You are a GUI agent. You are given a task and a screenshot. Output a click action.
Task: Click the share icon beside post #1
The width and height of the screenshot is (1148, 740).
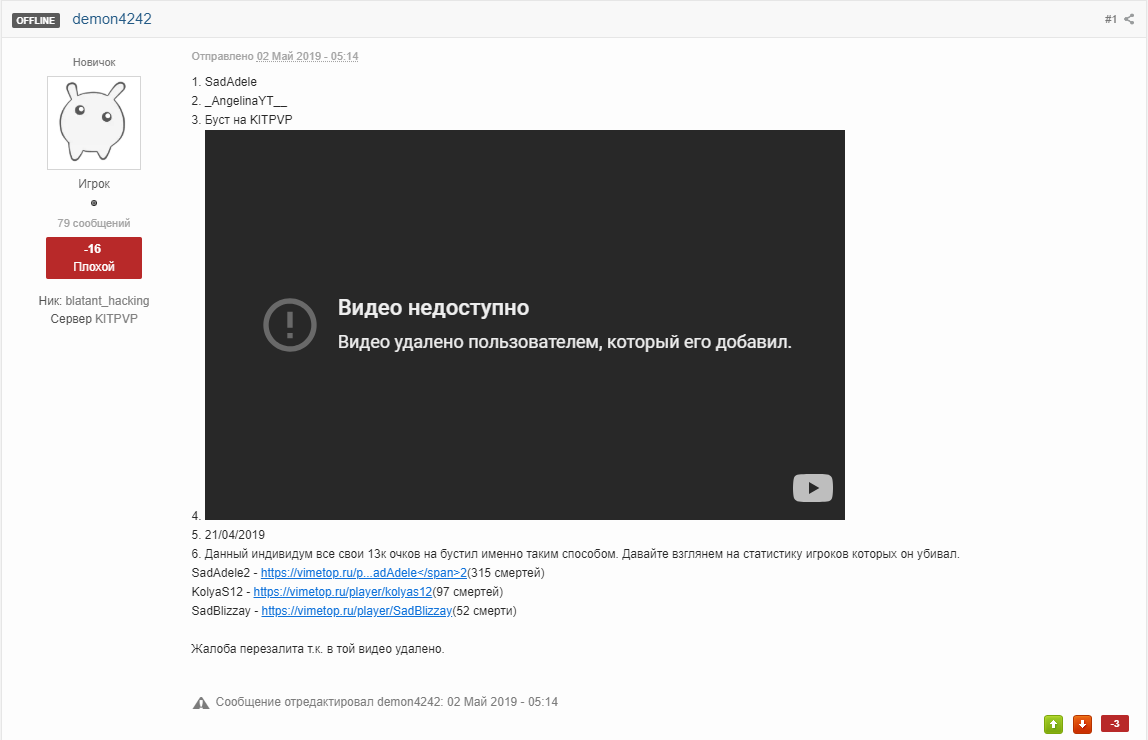(x=1128, y=19)
